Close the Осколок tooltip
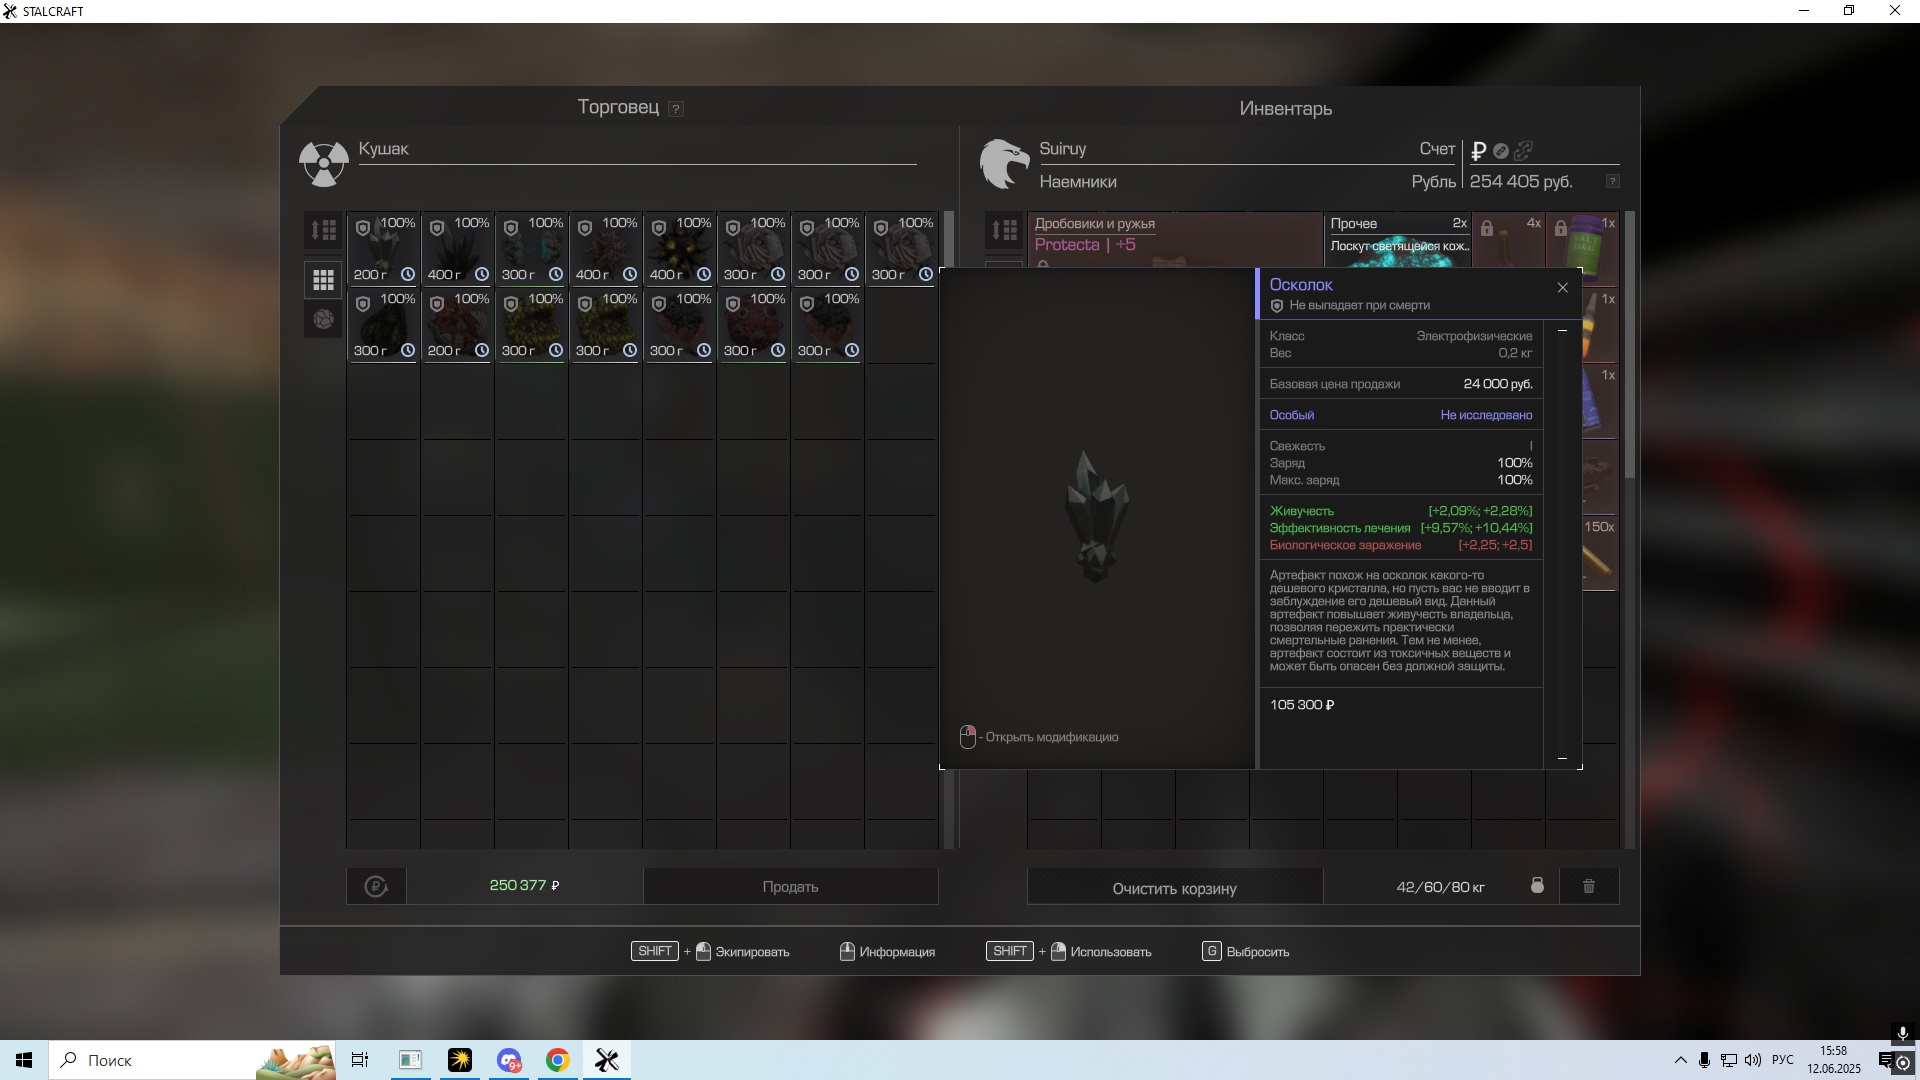 (1563, 288)
